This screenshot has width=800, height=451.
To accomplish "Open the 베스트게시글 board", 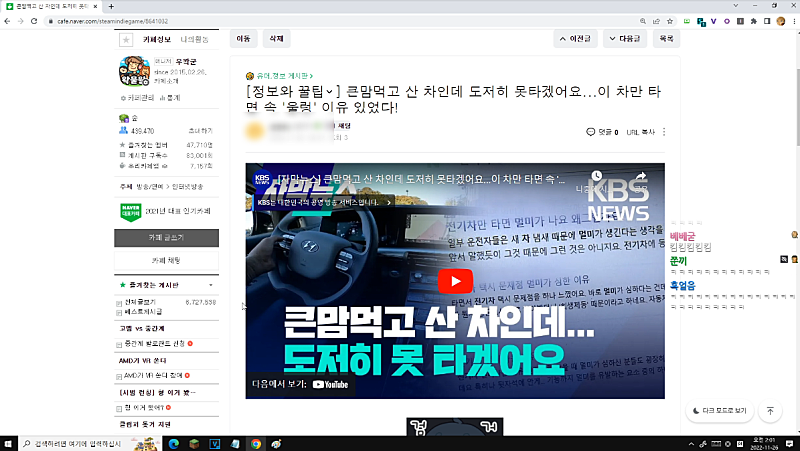I will tap(143, 312).
